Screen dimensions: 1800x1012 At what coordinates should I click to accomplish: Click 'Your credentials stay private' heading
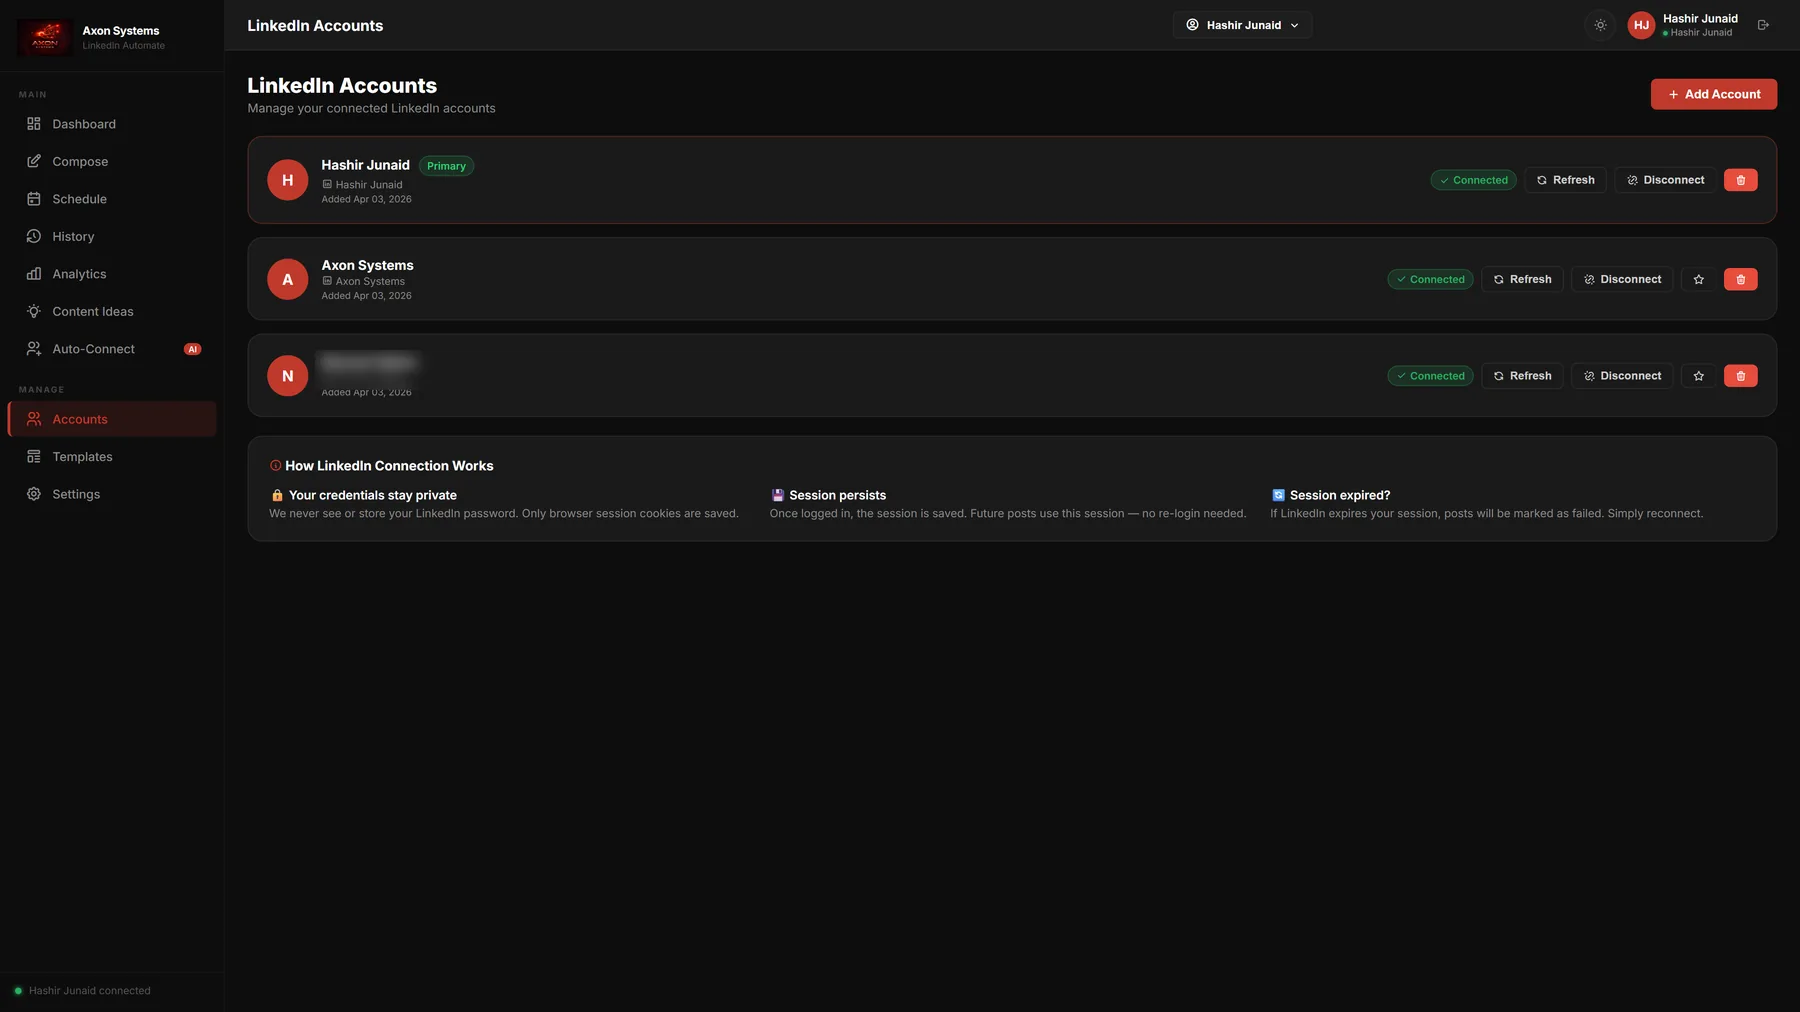tap(373, 495)
